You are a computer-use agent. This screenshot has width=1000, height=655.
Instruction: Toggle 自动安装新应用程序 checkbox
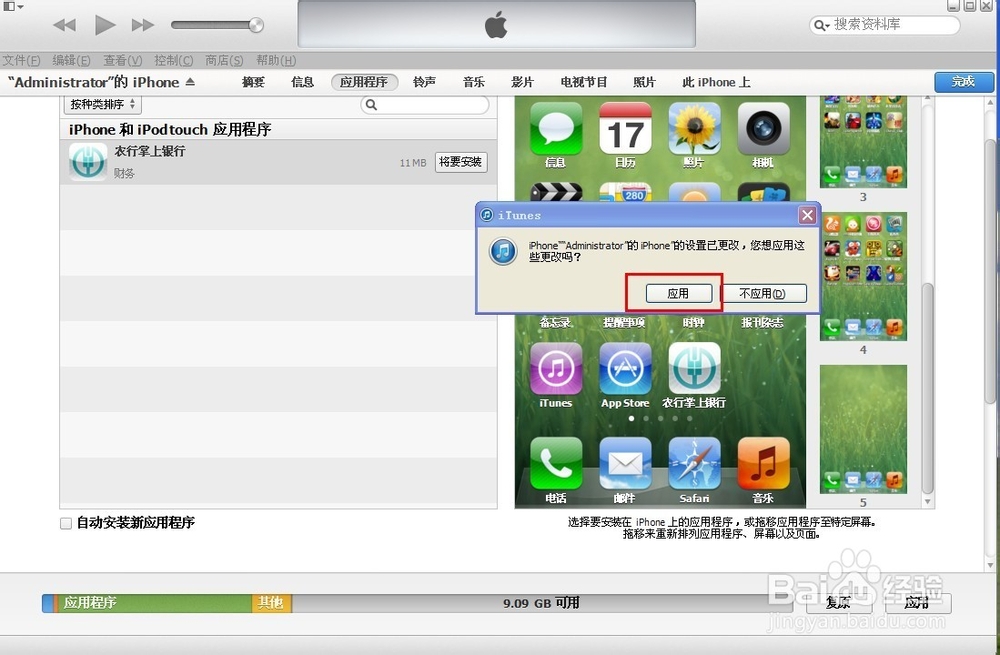point(66,523)
